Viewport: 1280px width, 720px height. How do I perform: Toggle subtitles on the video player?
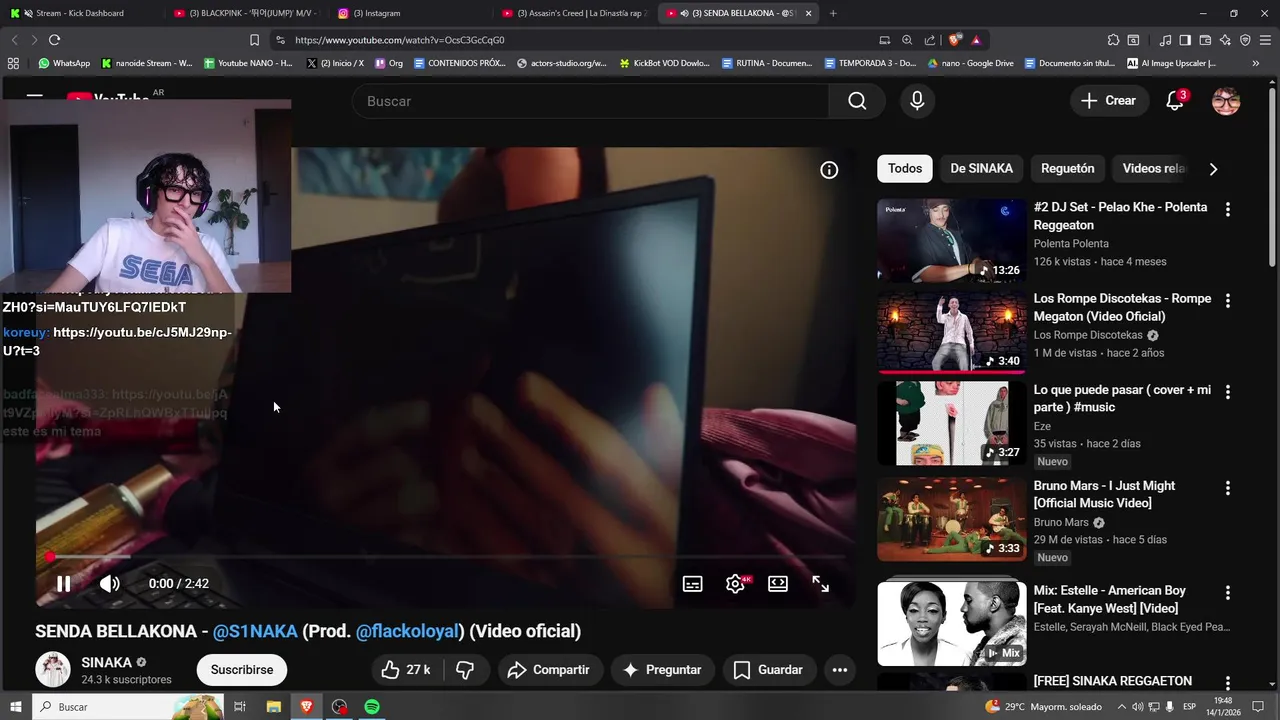(x=692, y=584)
